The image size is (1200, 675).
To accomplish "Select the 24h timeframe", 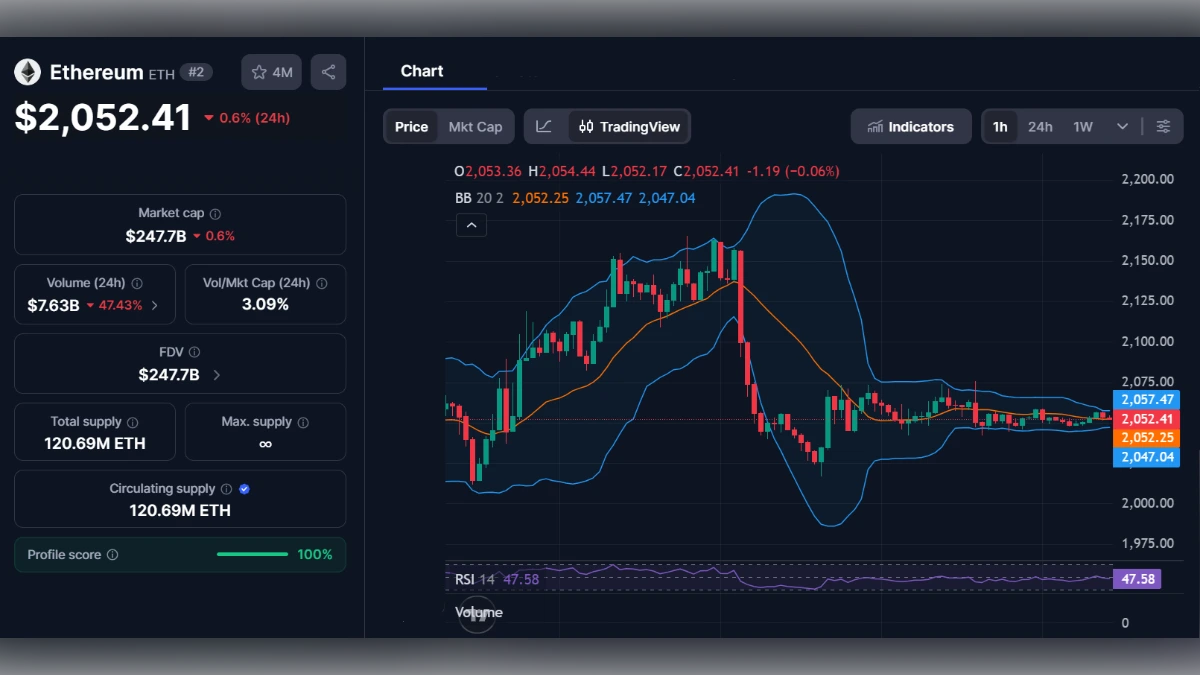I will click(x=1040, y=126).
